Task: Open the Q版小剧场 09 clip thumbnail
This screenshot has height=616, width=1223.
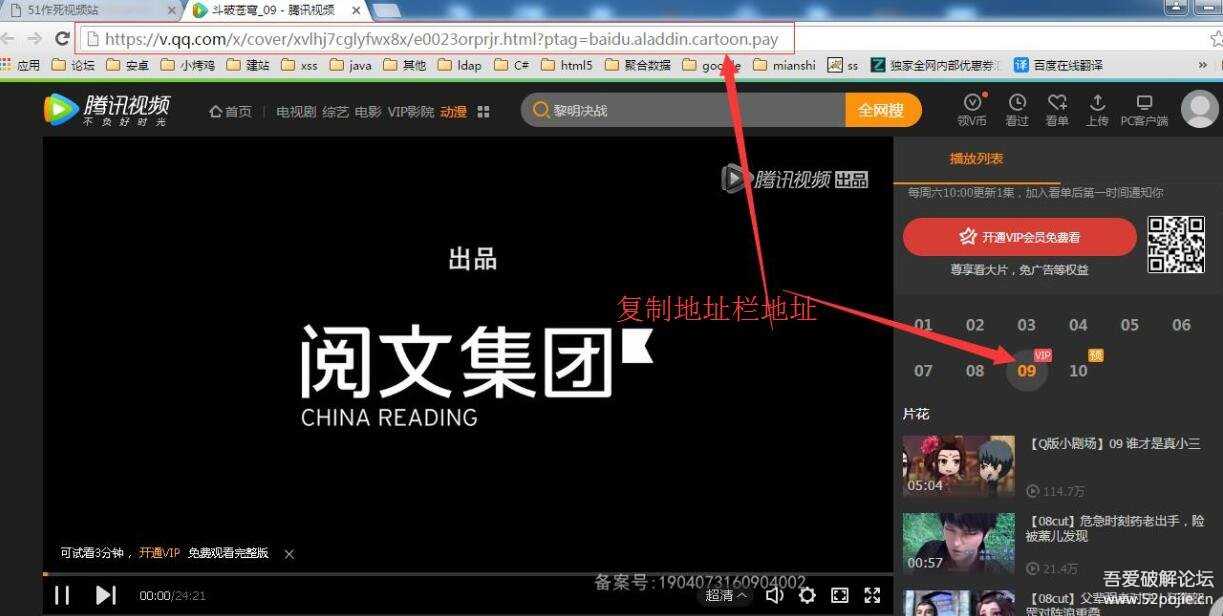Action: (x=958, y=466)
